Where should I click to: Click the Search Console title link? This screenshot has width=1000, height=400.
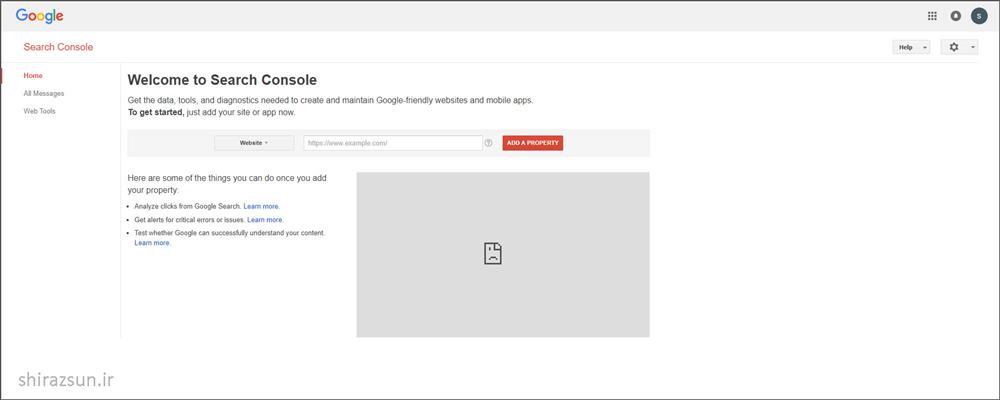tap(58, 47)
